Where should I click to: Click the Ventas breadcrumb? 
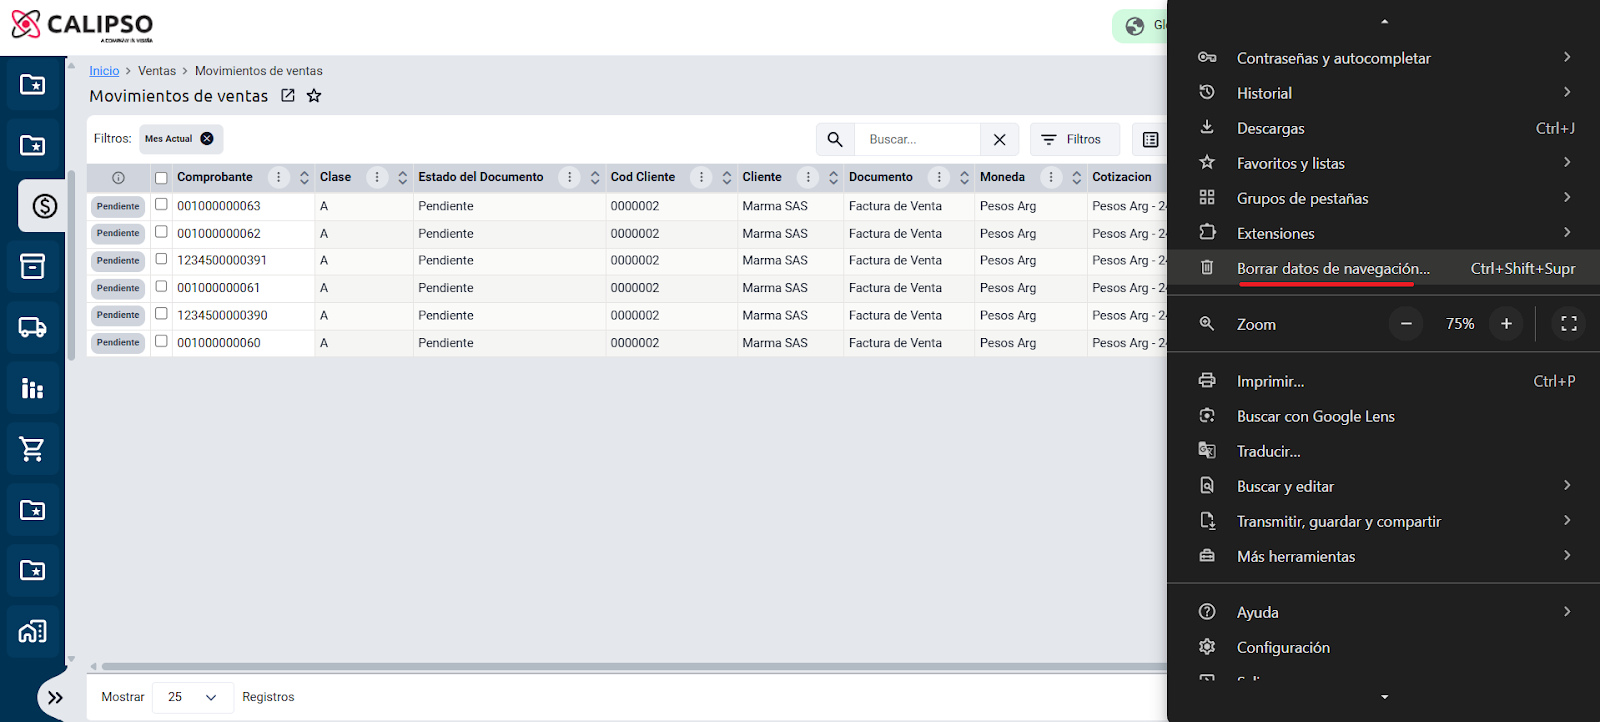click(157, 71)
